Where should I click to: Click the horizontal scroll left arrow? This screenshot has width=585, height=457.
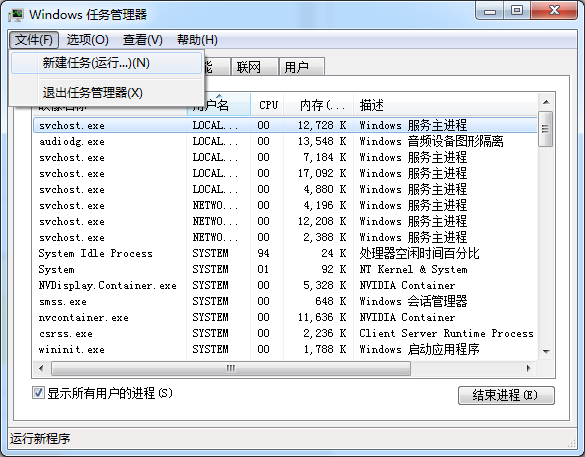[41, 369]
